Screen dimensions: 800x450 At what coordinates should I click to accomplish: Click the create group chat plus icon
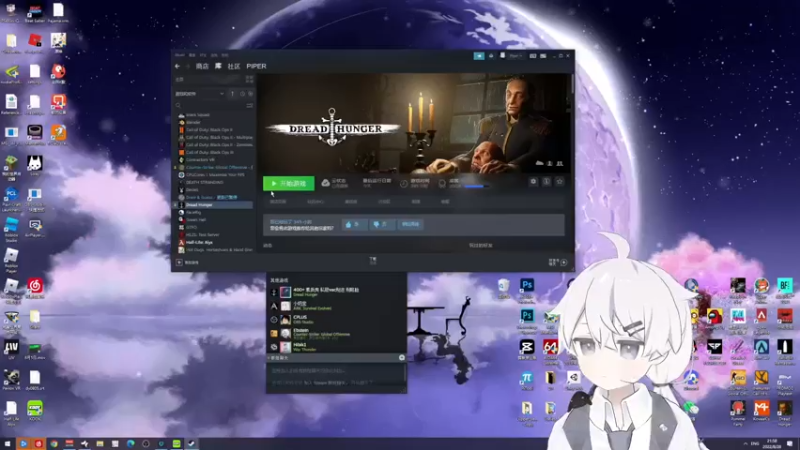402,358
